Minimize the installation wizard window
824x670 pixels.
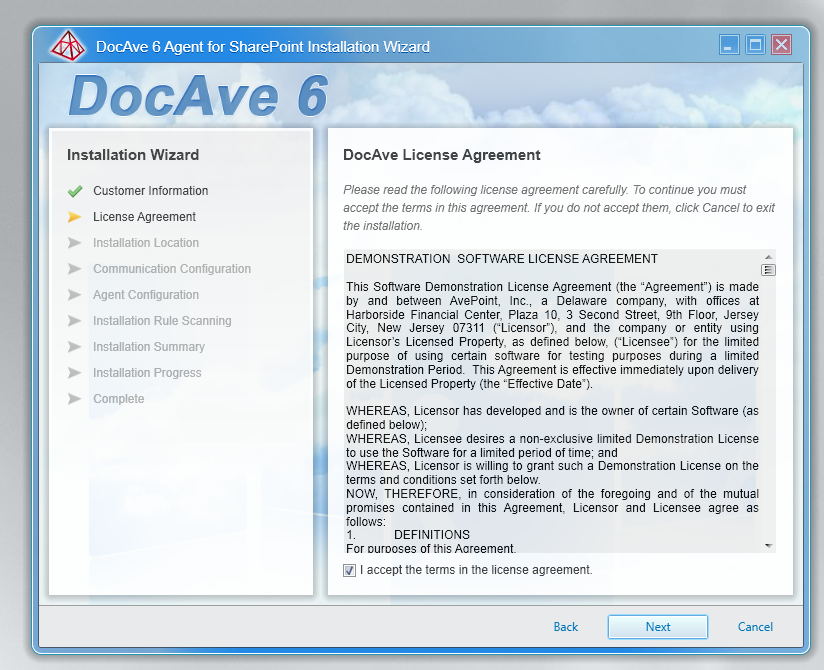tap(728, 44)
